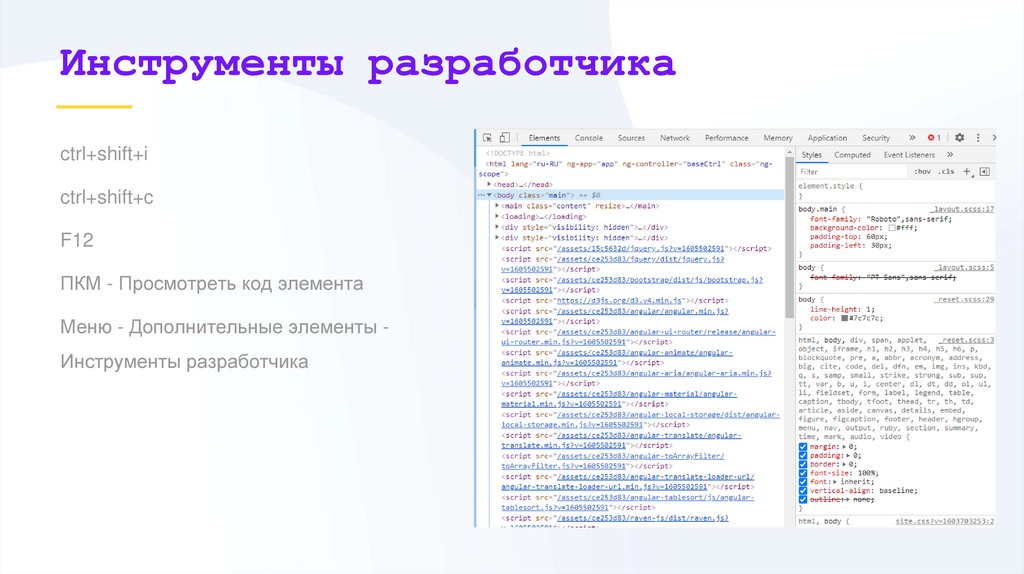Expand the first visibility hidden div
This screenshot has width=1024, height=574.
(x=497, y=227)
